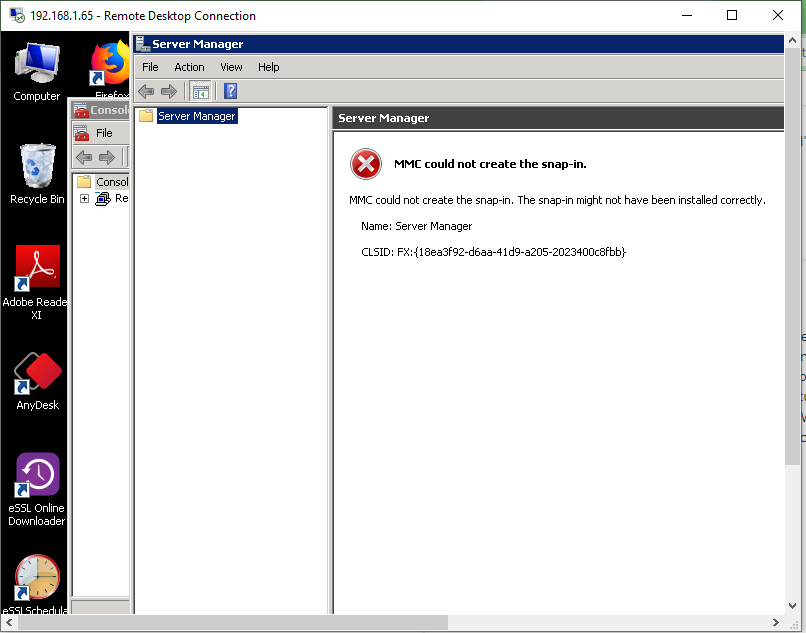Open the Firefox desktop shortcut

coord(110,67)
